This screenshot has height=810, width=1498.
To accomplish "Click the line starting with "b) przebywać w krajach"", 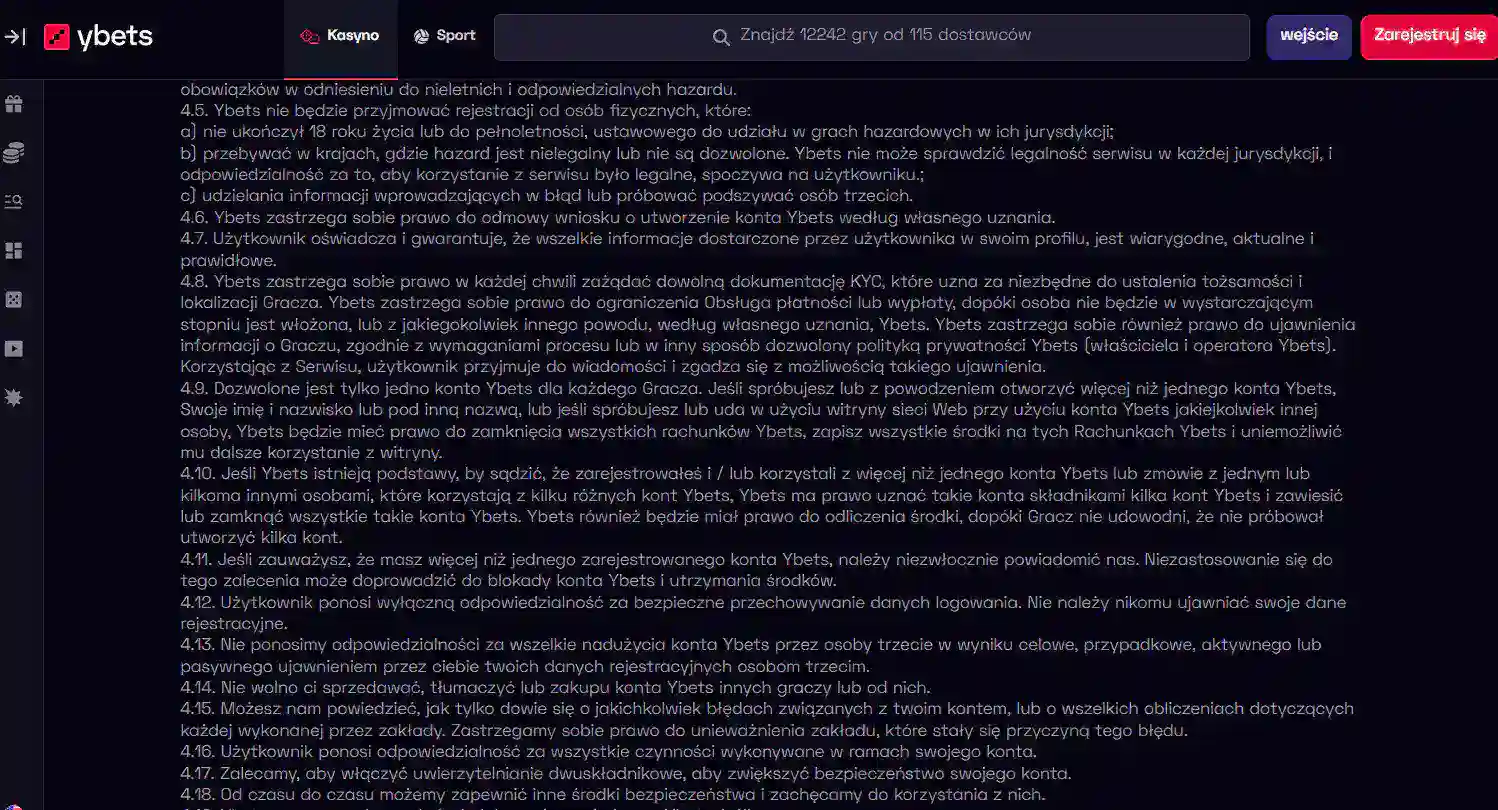I will pos(756,153).
